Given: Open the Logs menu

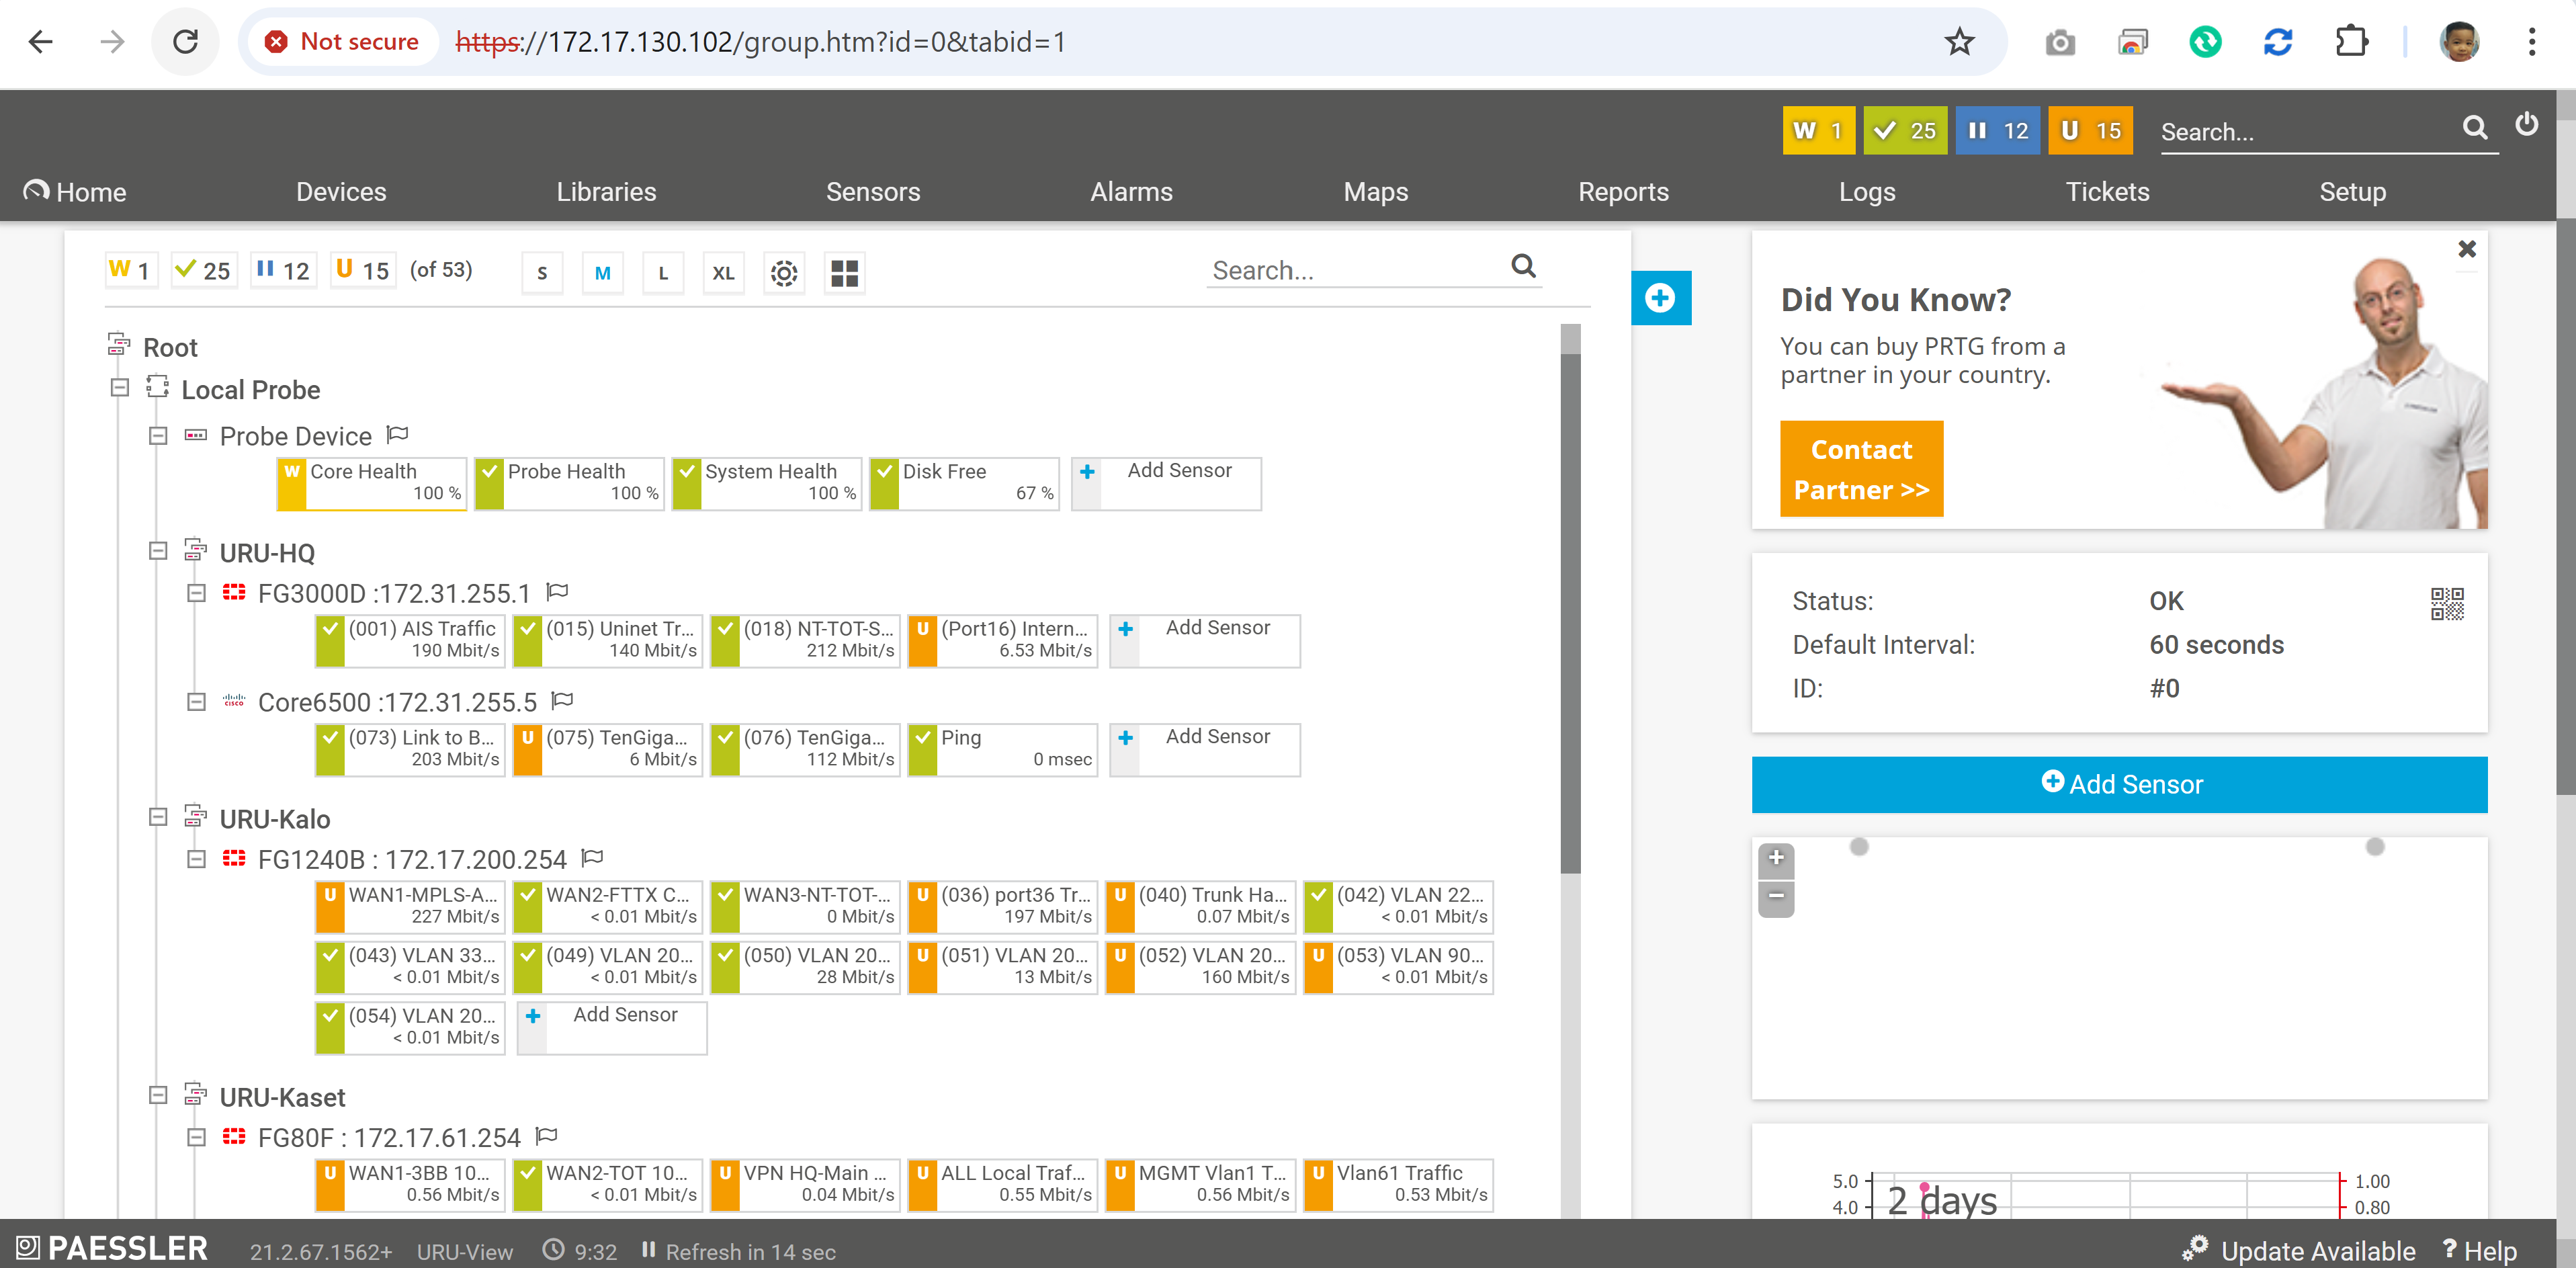Looking at the screenshot, I should click(1866, 191).
